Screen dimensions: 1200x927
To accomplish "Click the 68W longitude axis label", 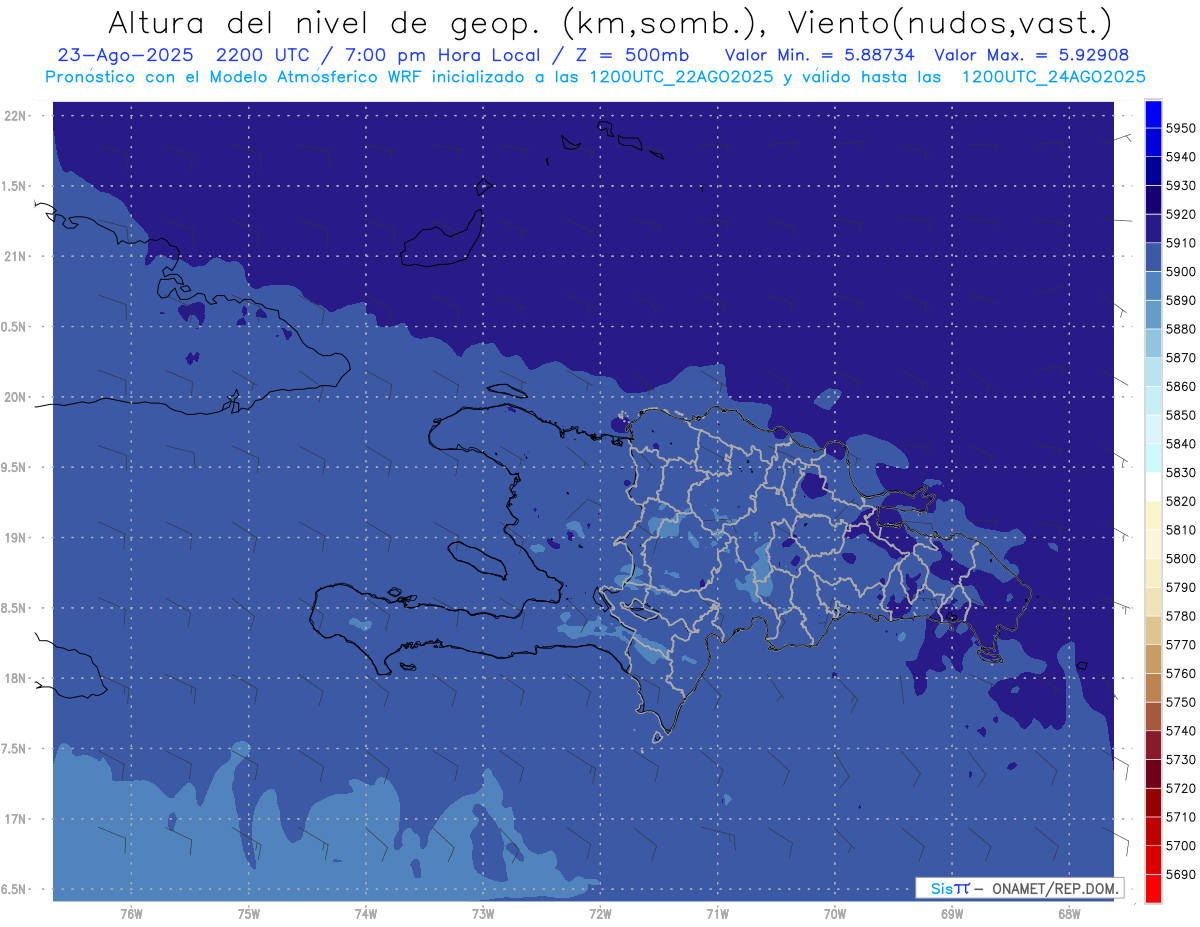I will [x=1069, y=913].
